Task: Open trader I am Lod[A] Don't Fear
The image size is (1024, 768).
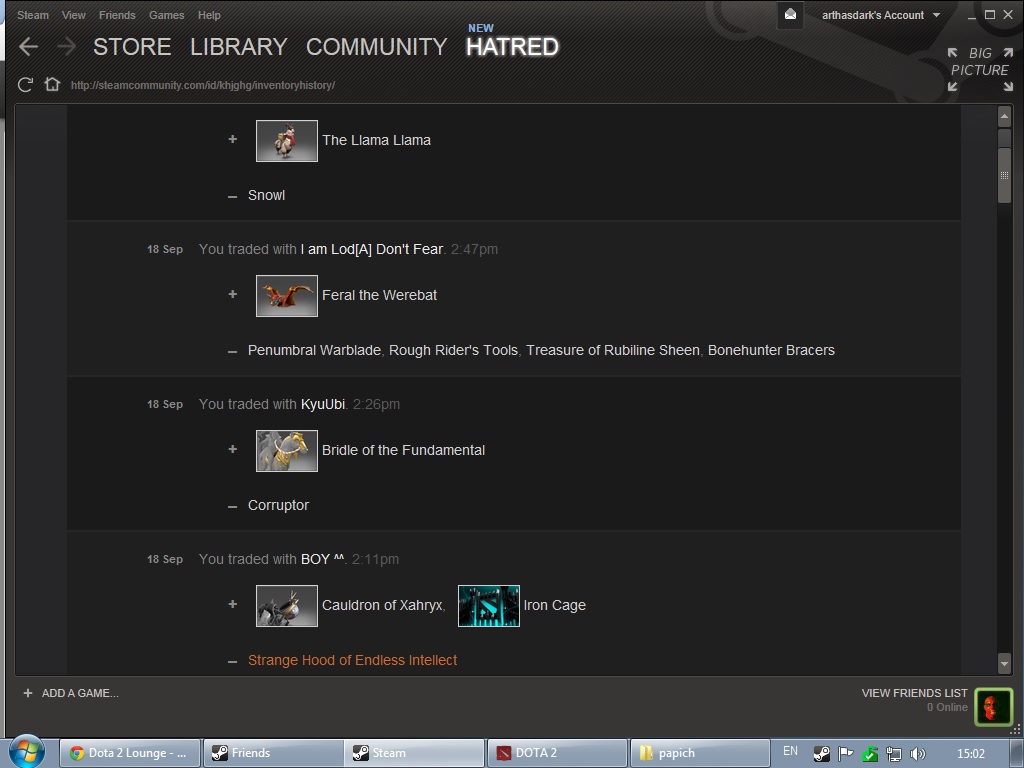Action: click(x=372, y=249)
